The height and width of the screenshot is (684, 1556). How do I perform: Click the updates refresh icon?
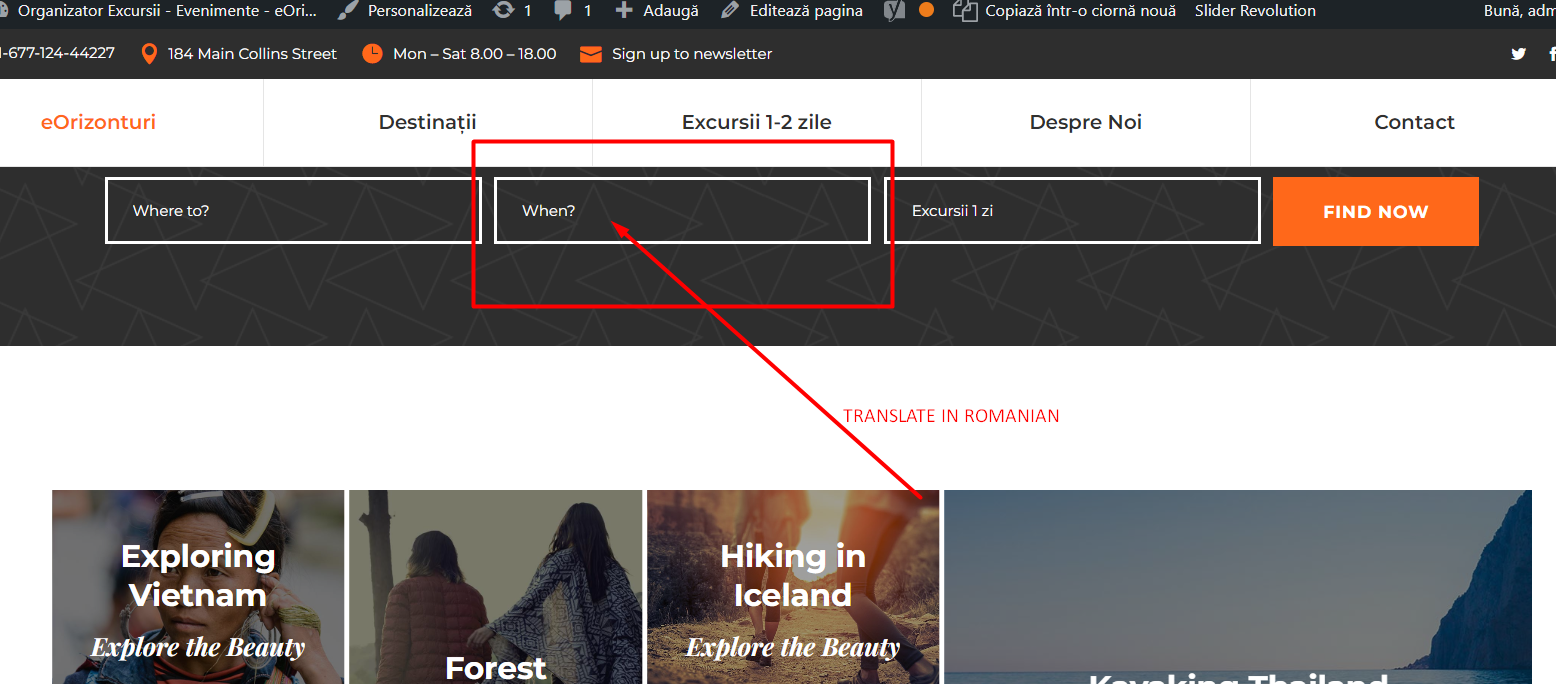coord(504,11)
